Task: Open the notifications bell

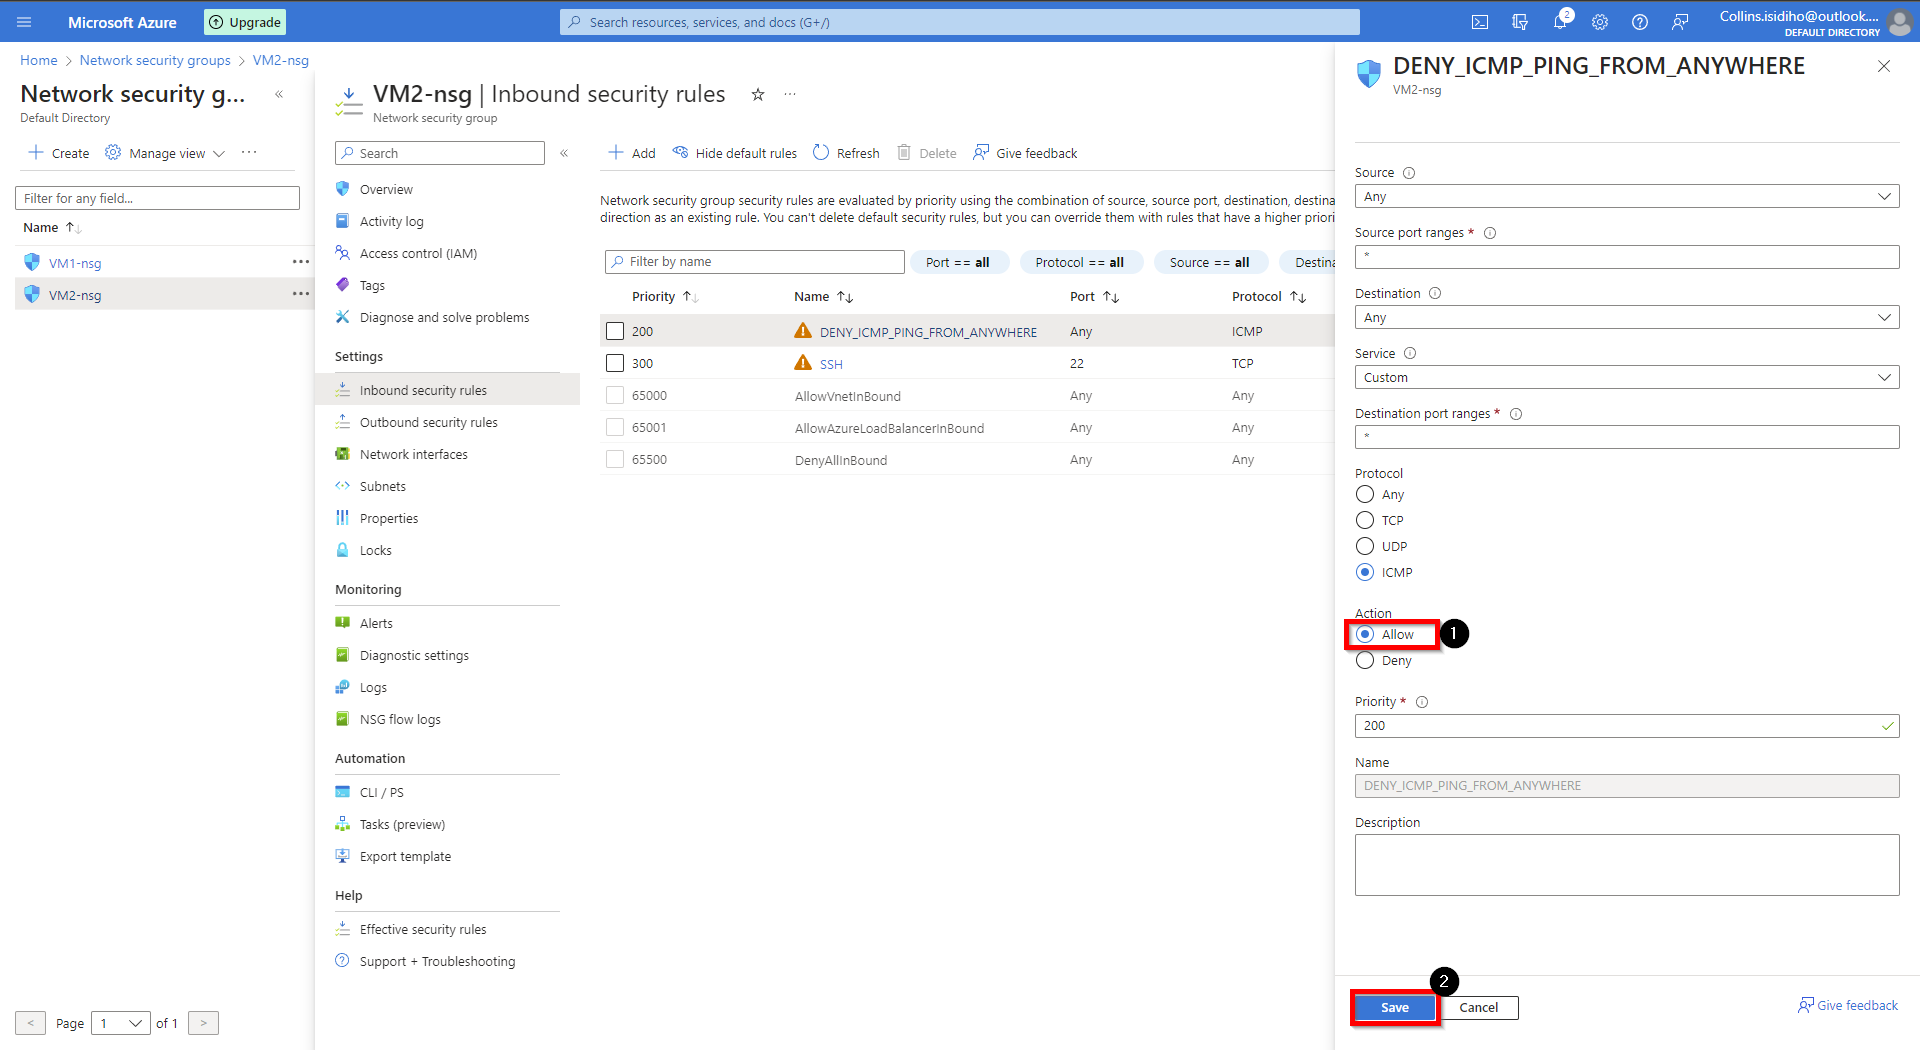Action: click(1560, 22)
